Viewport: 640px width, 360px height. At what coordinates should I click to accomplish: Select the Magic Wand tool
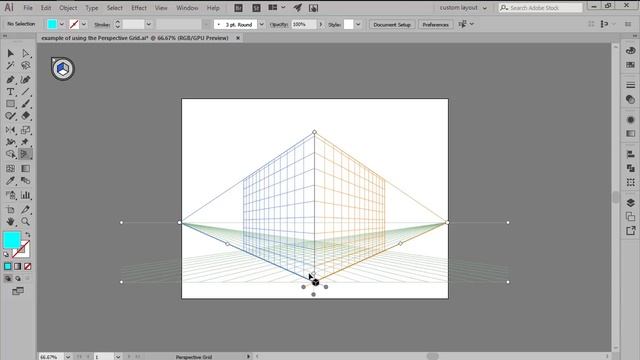pyautogui.click(x=11, y=66)
